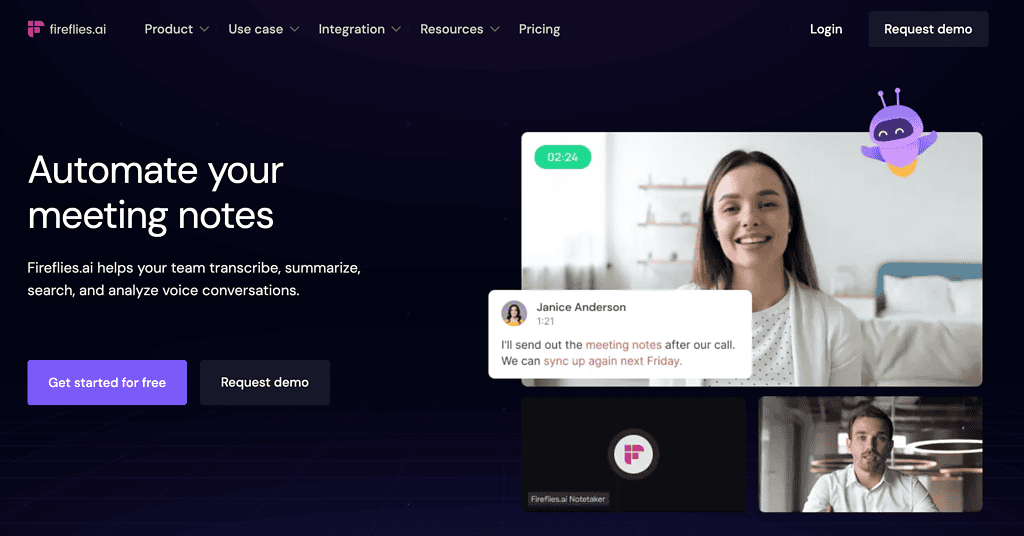Click the purple robot mascot
The width and height of the screenshot is (1024, 536).
pyautogui.click(x=899, y=133)
